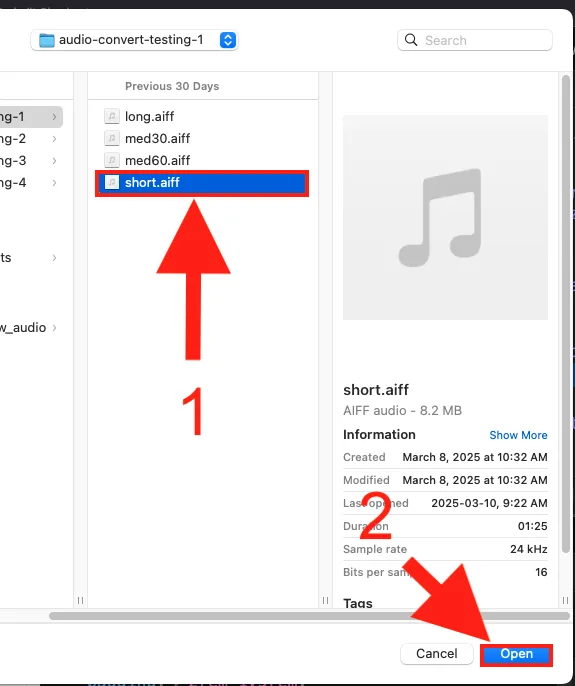Click the audio file icon next to long.aiff
This screenshot has height=686, width=575.
(x=112, y=116)
